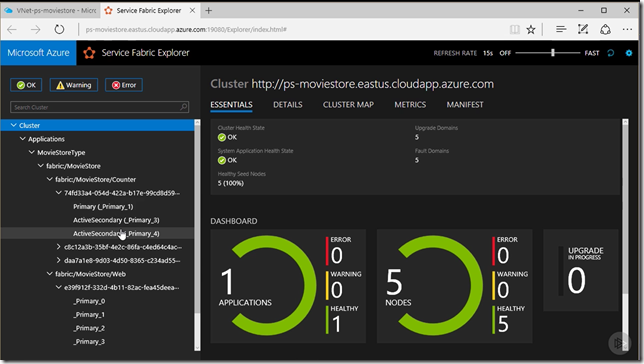Collapse the Applications tree node
Image resolution: width=644 pixels, height=364 pixels.
(x=23, y=138)
